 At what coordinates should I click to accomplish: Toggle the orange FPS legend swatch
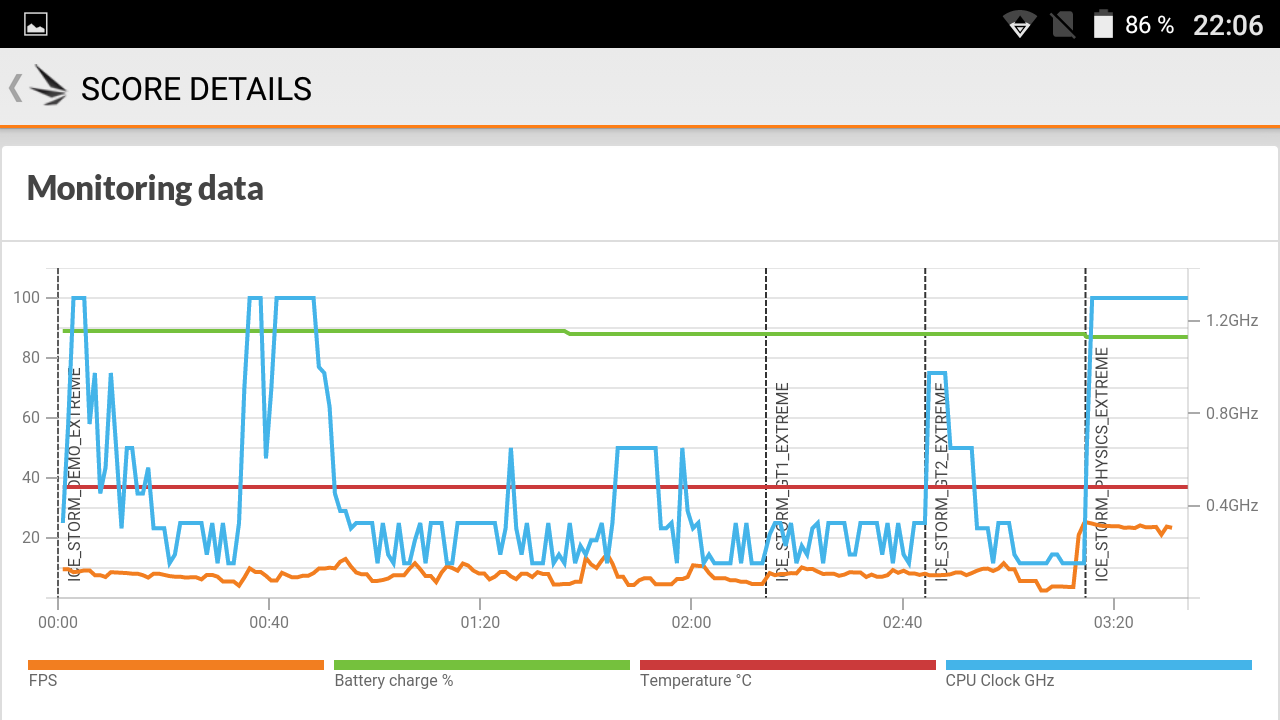pyautogui.click(x=176, y=665)
